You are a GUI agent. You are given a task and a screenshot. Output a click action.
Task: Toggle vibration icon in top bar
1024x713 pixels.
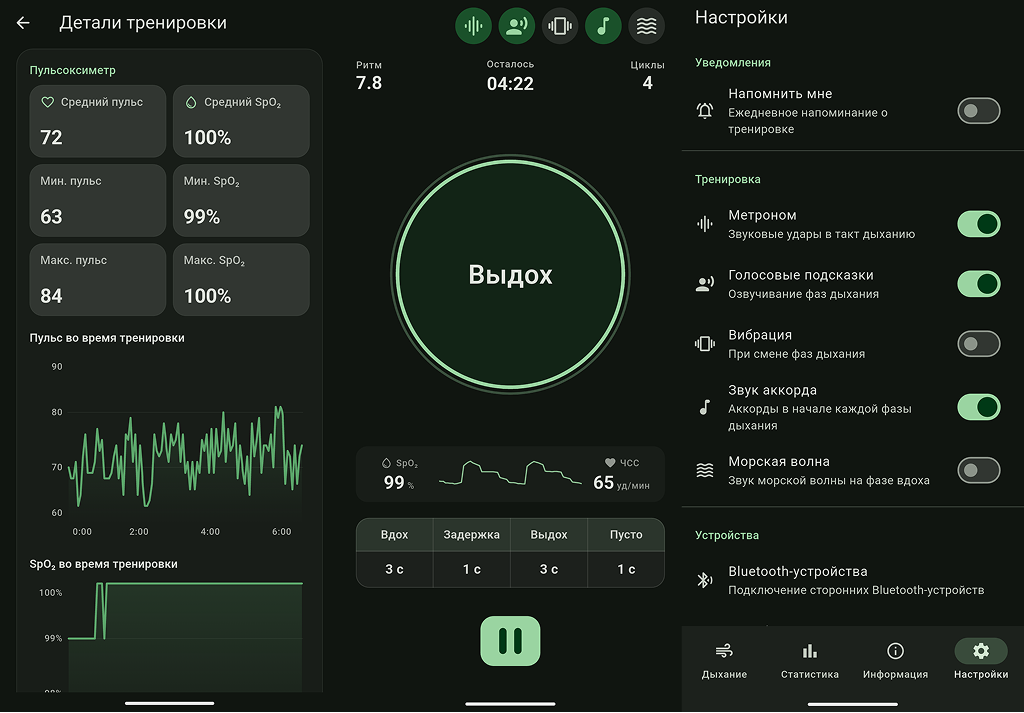click(x=560, y=26)
